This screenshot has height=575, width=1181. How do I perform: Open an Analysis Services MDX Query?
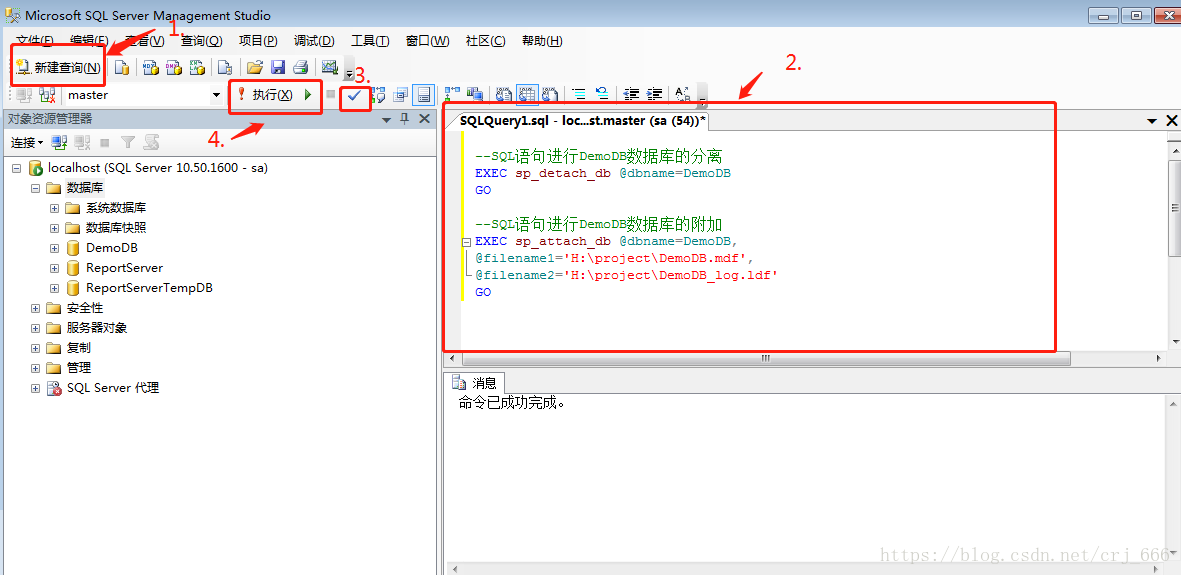(151, 67)
